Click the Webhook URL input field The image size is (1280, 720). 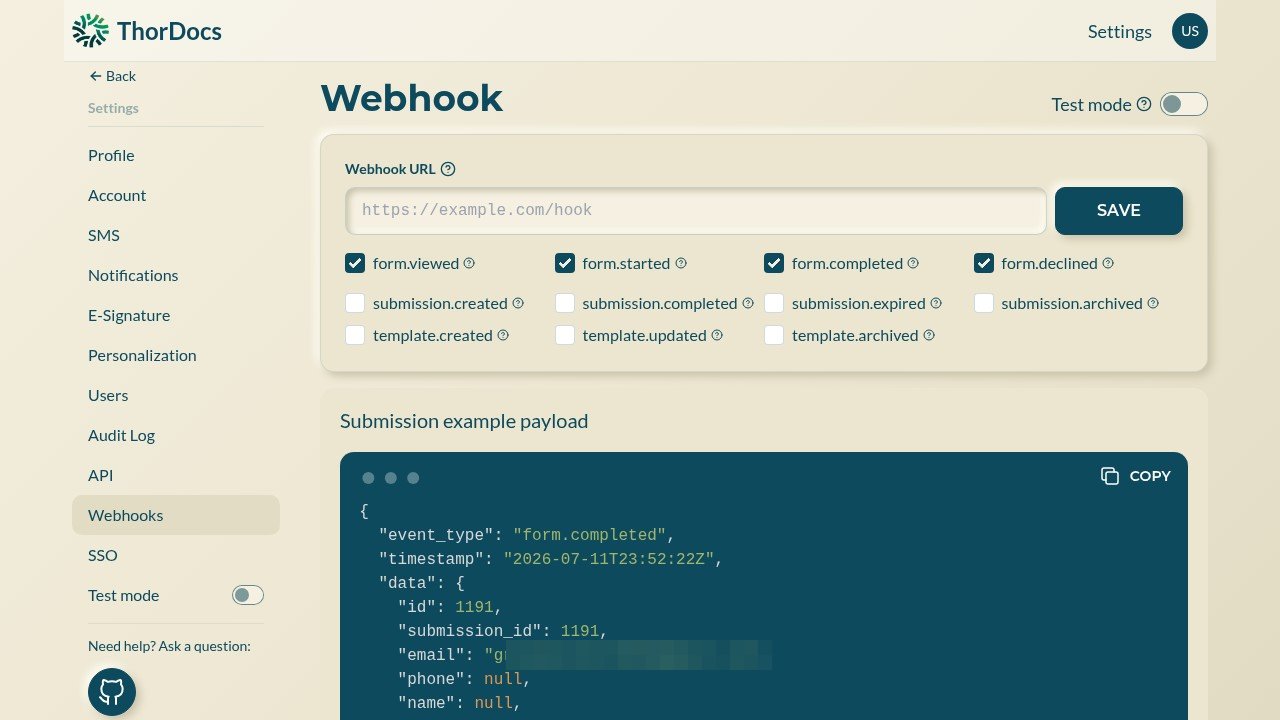(x=696, y=211)
